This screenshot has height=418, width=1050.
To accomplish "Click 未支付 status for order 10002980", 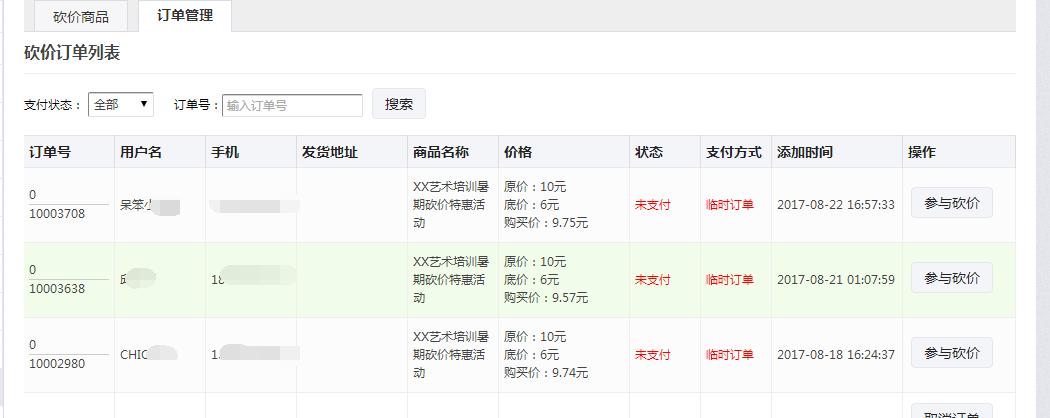I will click(652, 355).
